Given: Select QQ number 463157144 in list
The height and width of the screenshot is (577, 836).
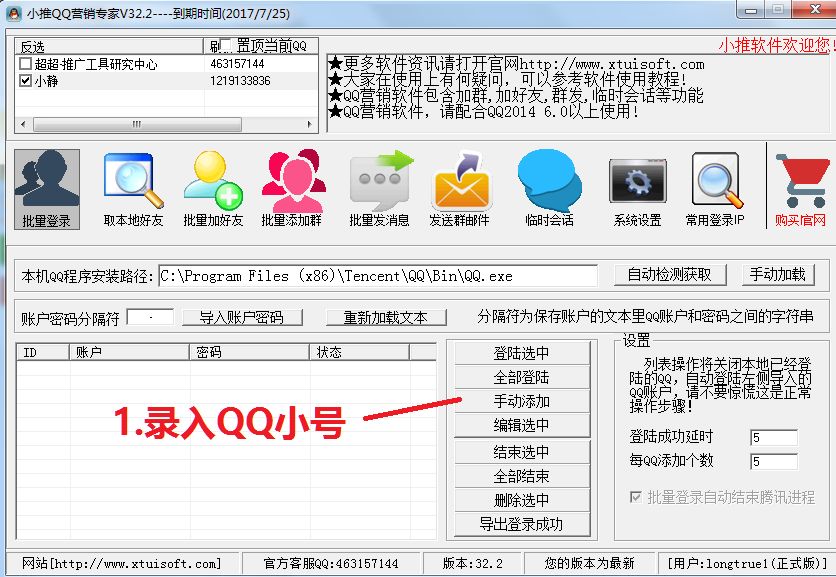Looking at the screenshot, I should pos(237,63).
